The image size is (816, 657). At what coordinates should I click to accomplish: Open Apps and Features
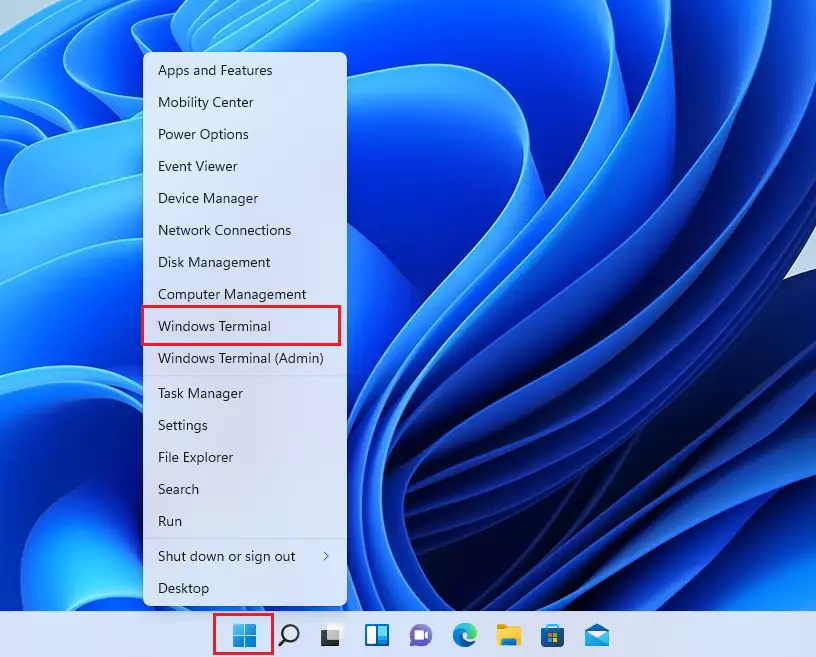[x=245, y=70]
